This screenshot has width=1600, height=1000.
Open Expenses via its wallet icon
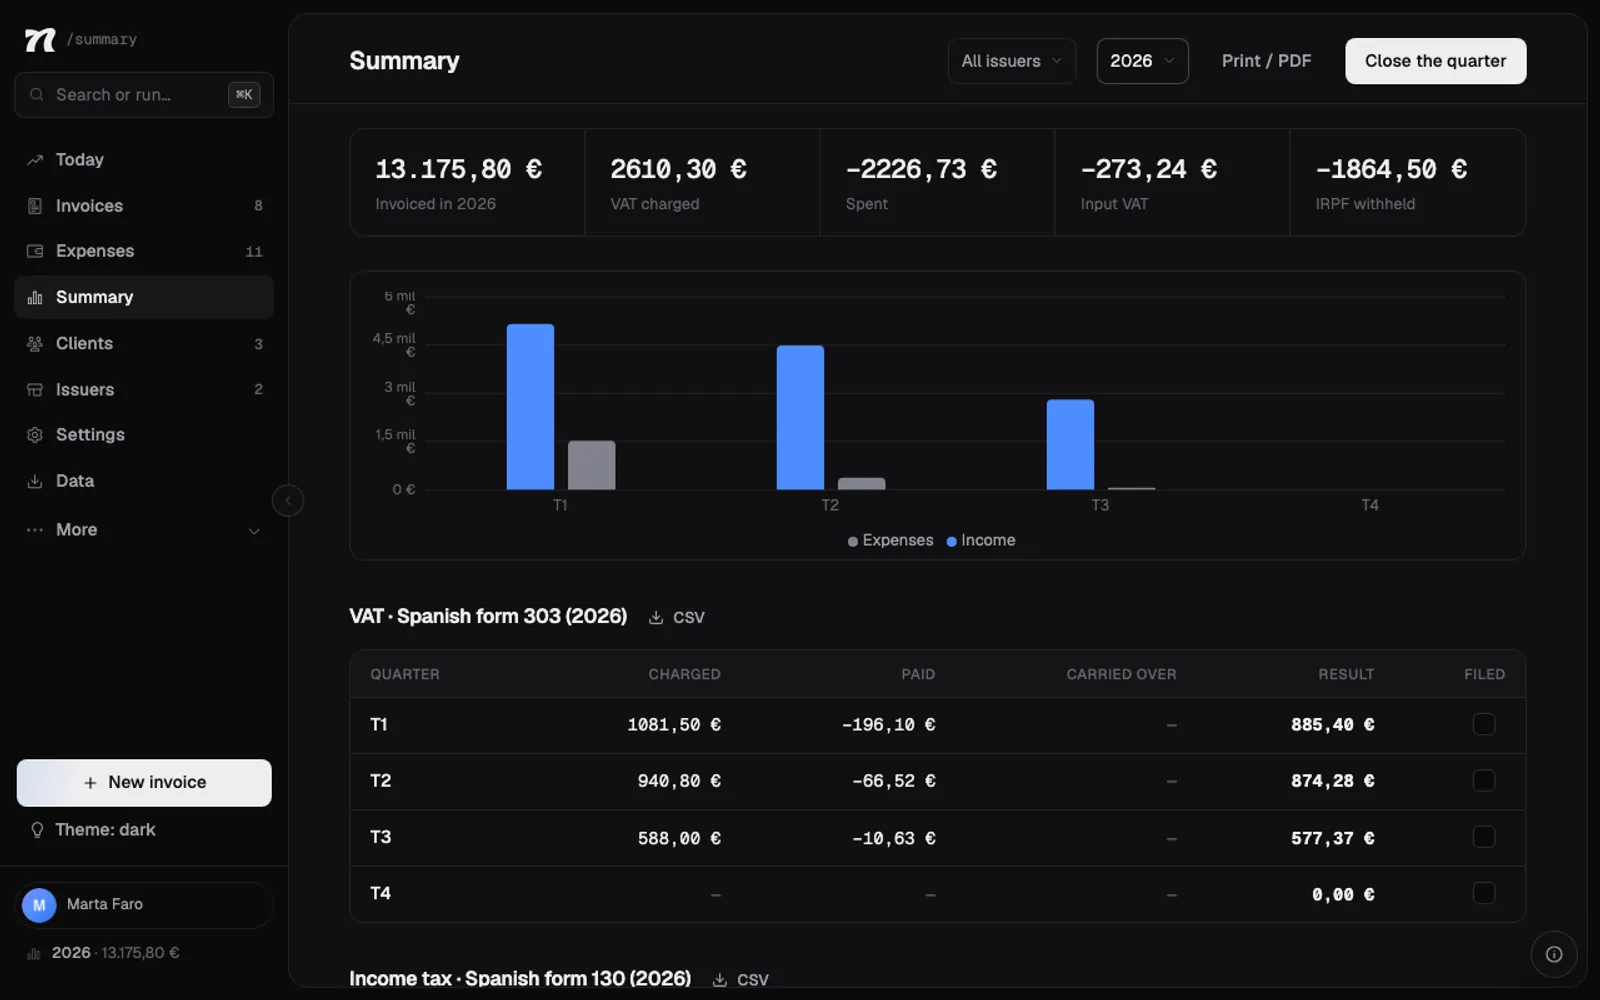coord(35,251)
